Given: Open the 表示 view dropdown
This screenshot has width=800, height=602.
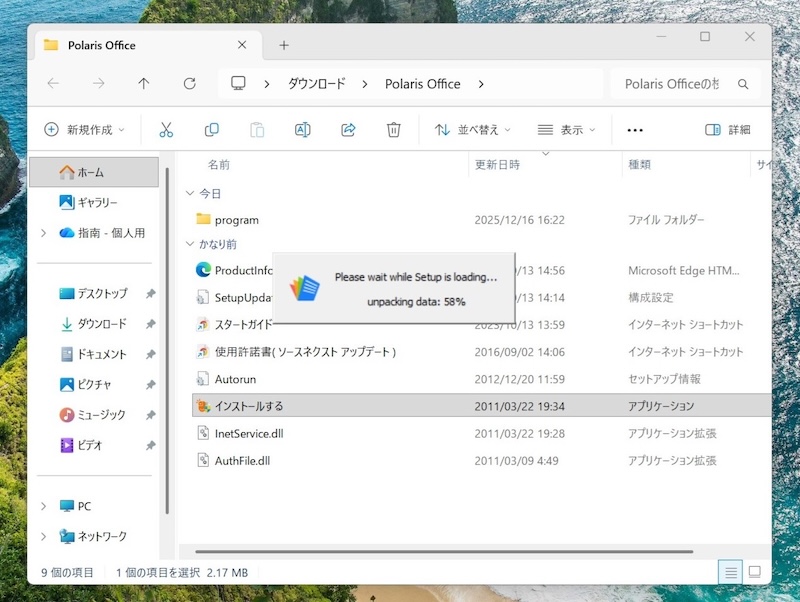Looking at the screenshot, I should pos(566,130).
